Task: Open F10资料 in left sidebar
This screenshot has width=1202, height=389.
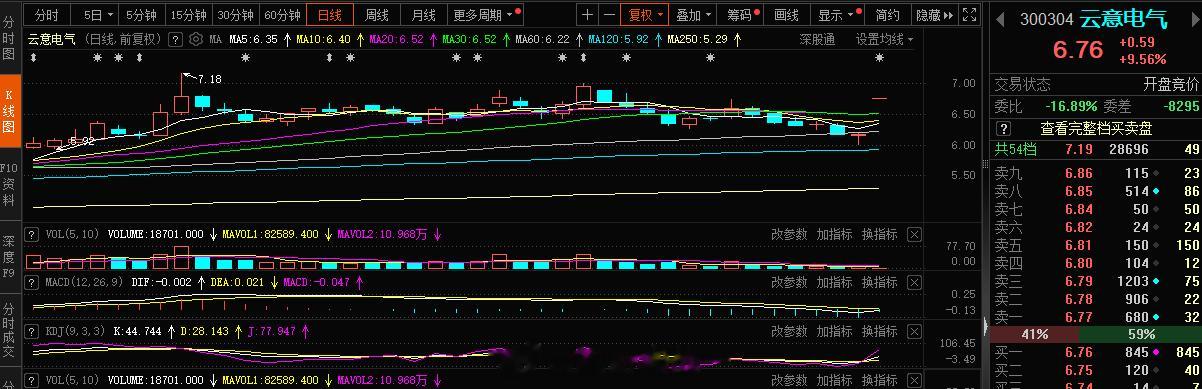Action: click(9, 185)
